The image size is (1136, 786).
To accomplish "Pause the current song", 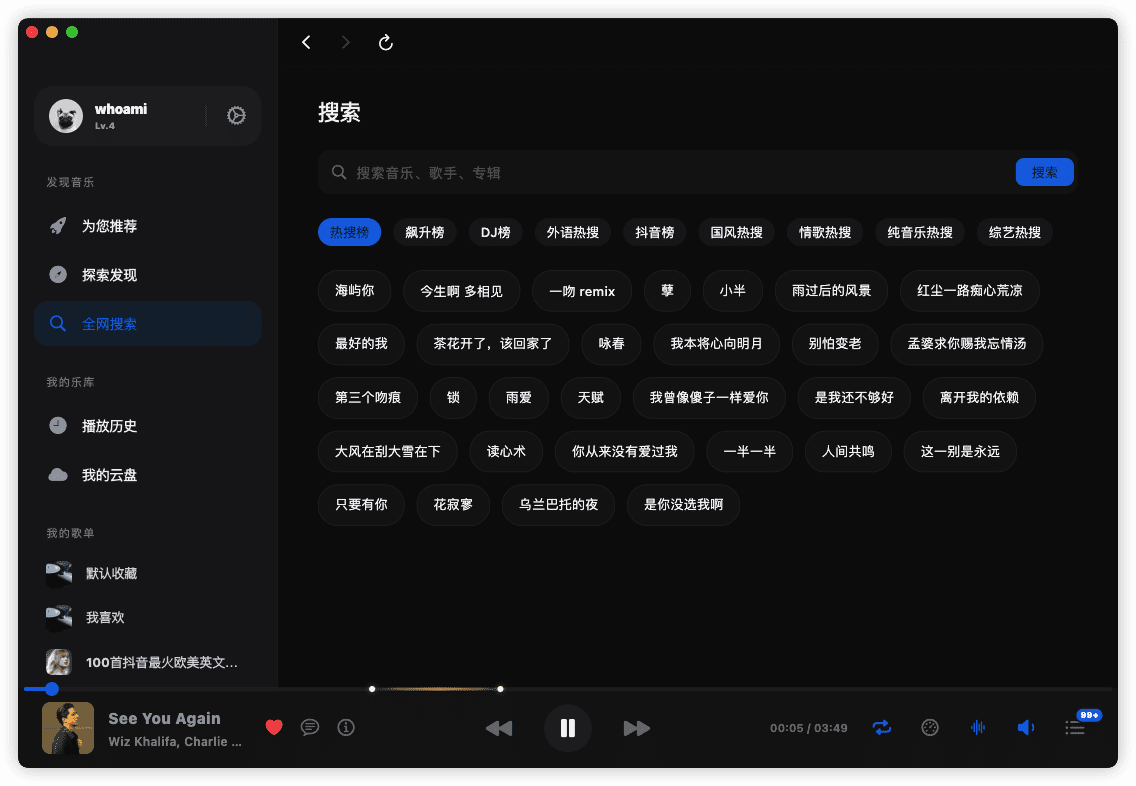I will click(x=567, y=728).
